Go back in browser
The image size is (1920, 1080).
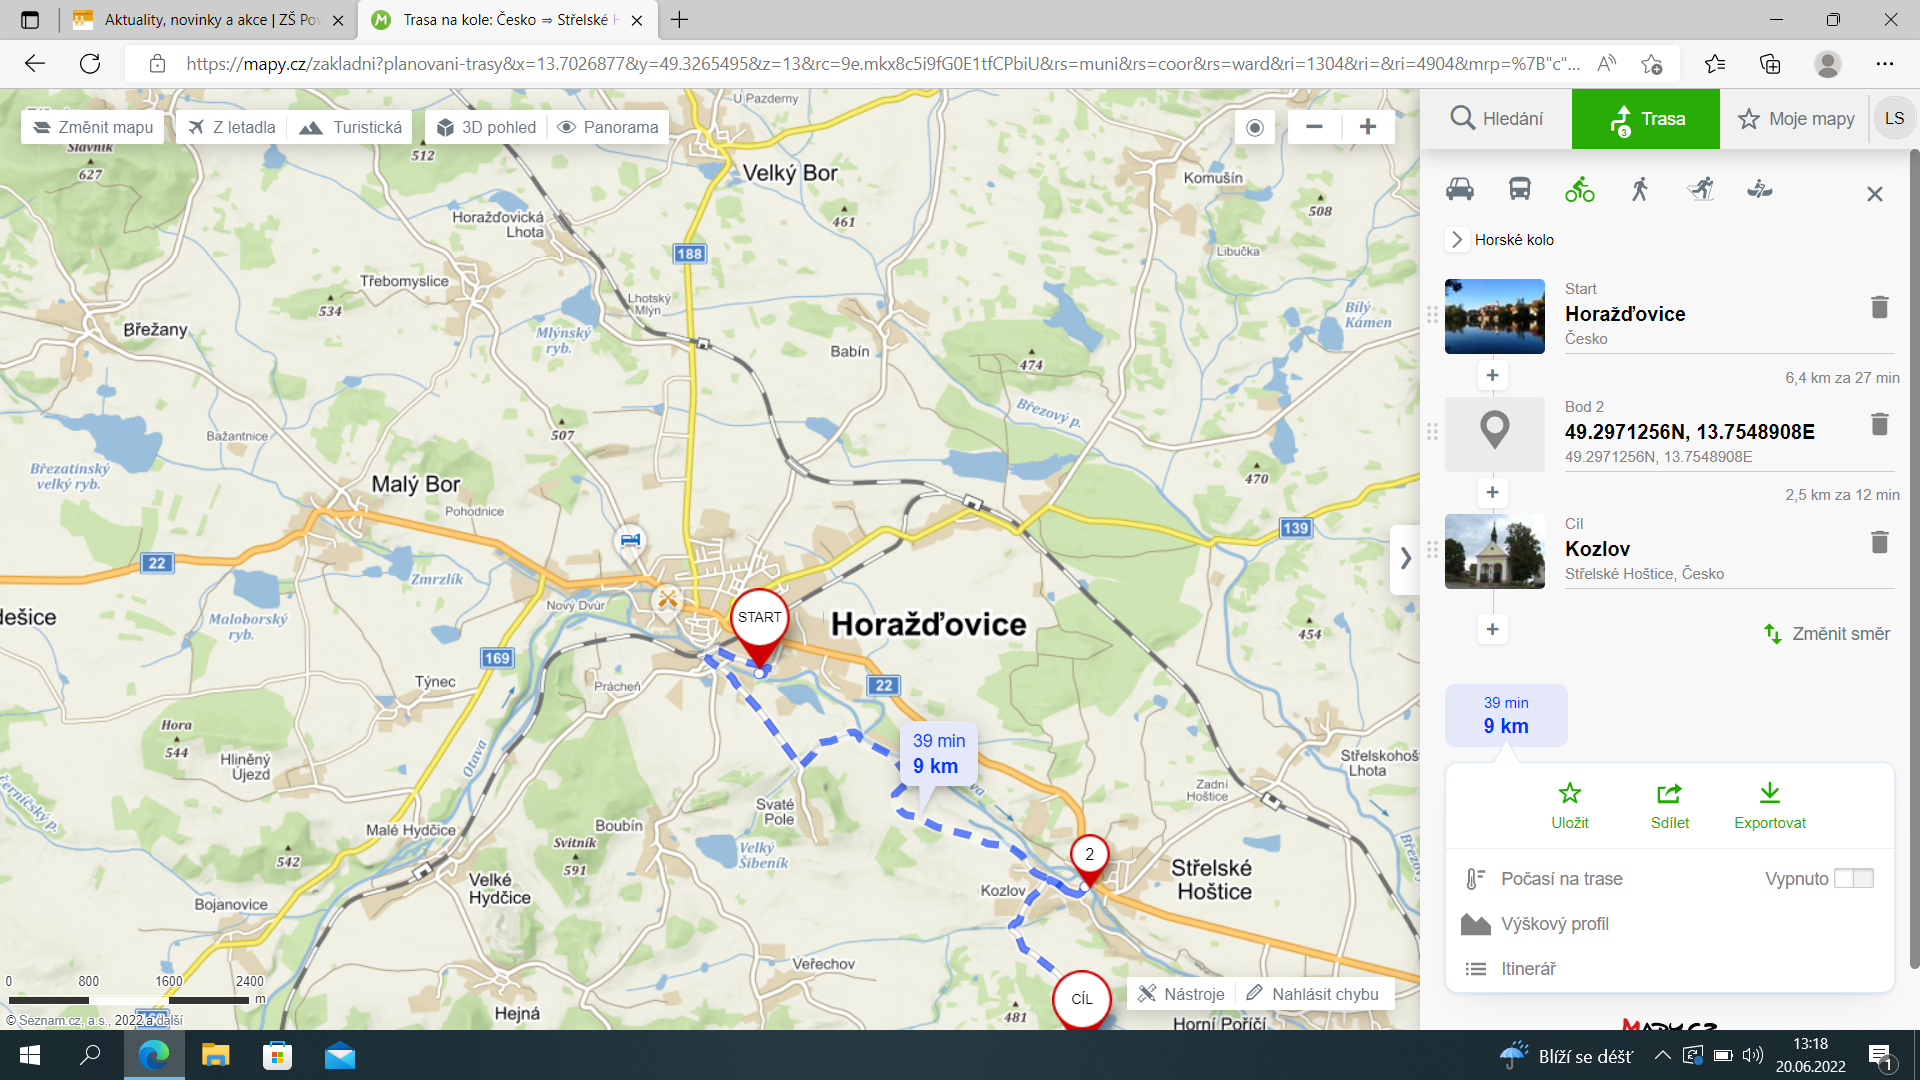(35, 64)
